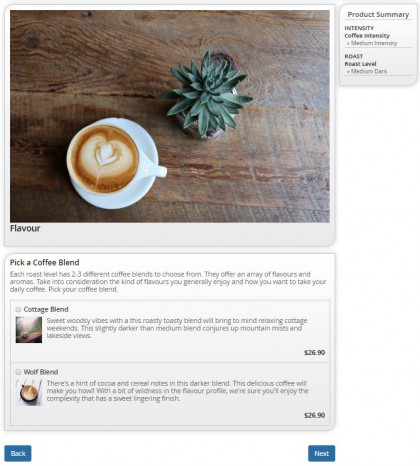
Task: Select Medium Dark in Product Summary
Action: coord(369,71)
